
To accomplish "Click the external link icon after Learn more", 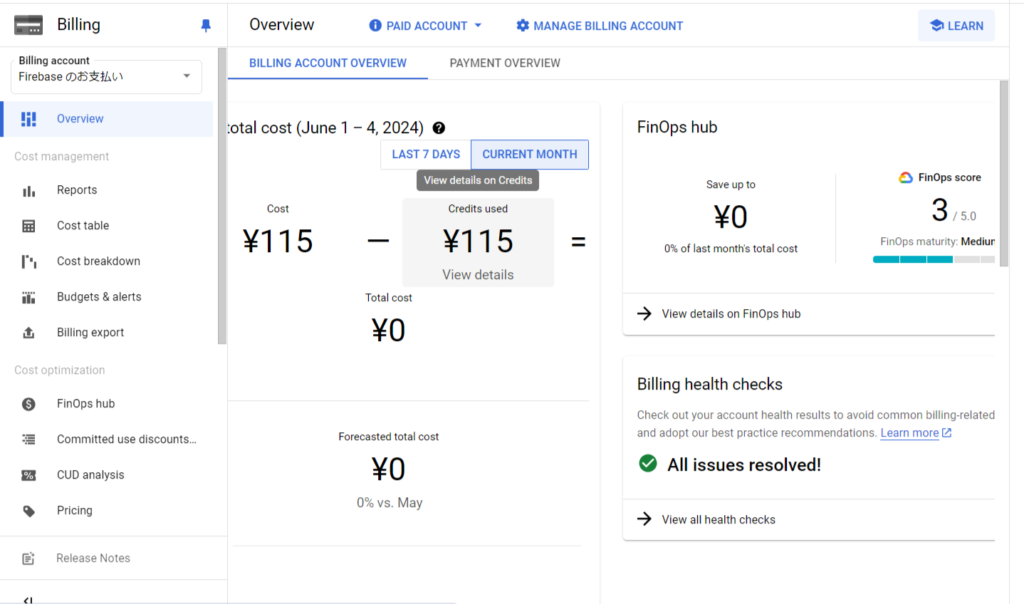I will (x=947, y=433).
